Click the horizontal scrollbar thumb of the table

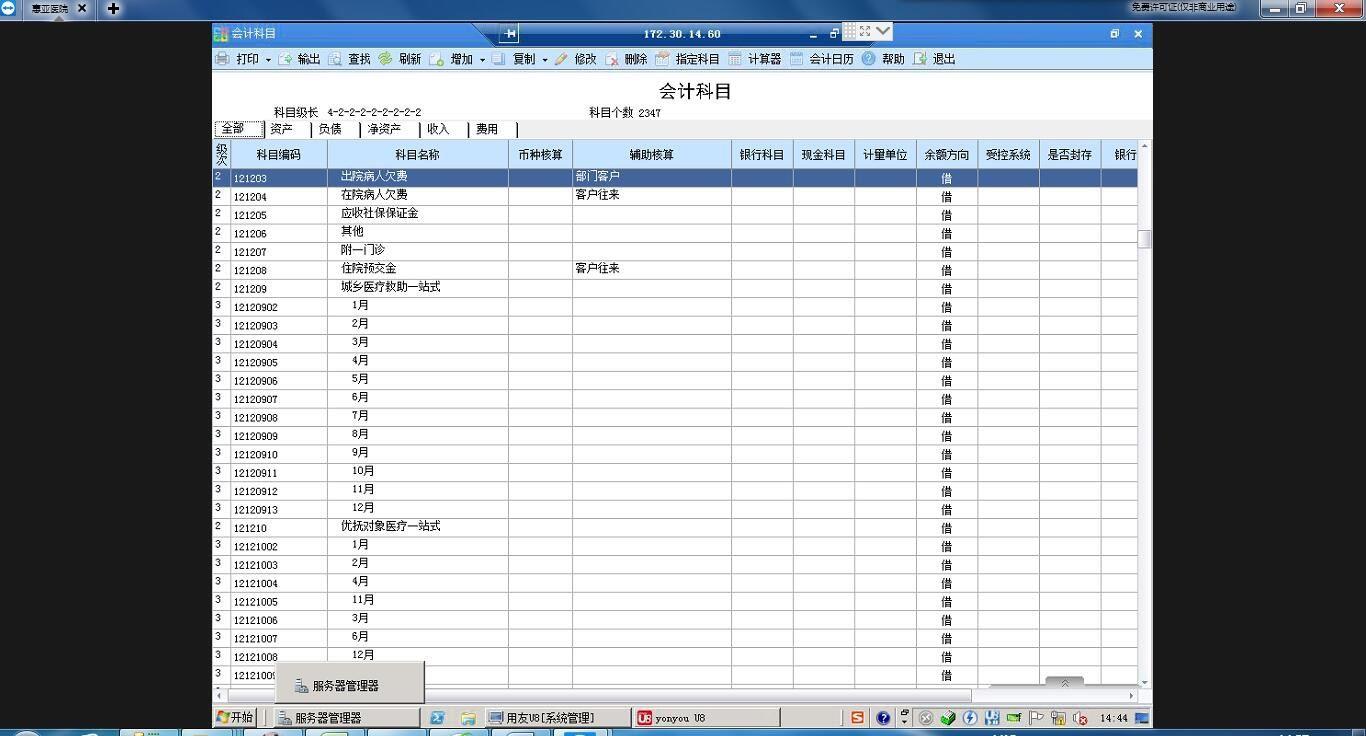point(600,695)
